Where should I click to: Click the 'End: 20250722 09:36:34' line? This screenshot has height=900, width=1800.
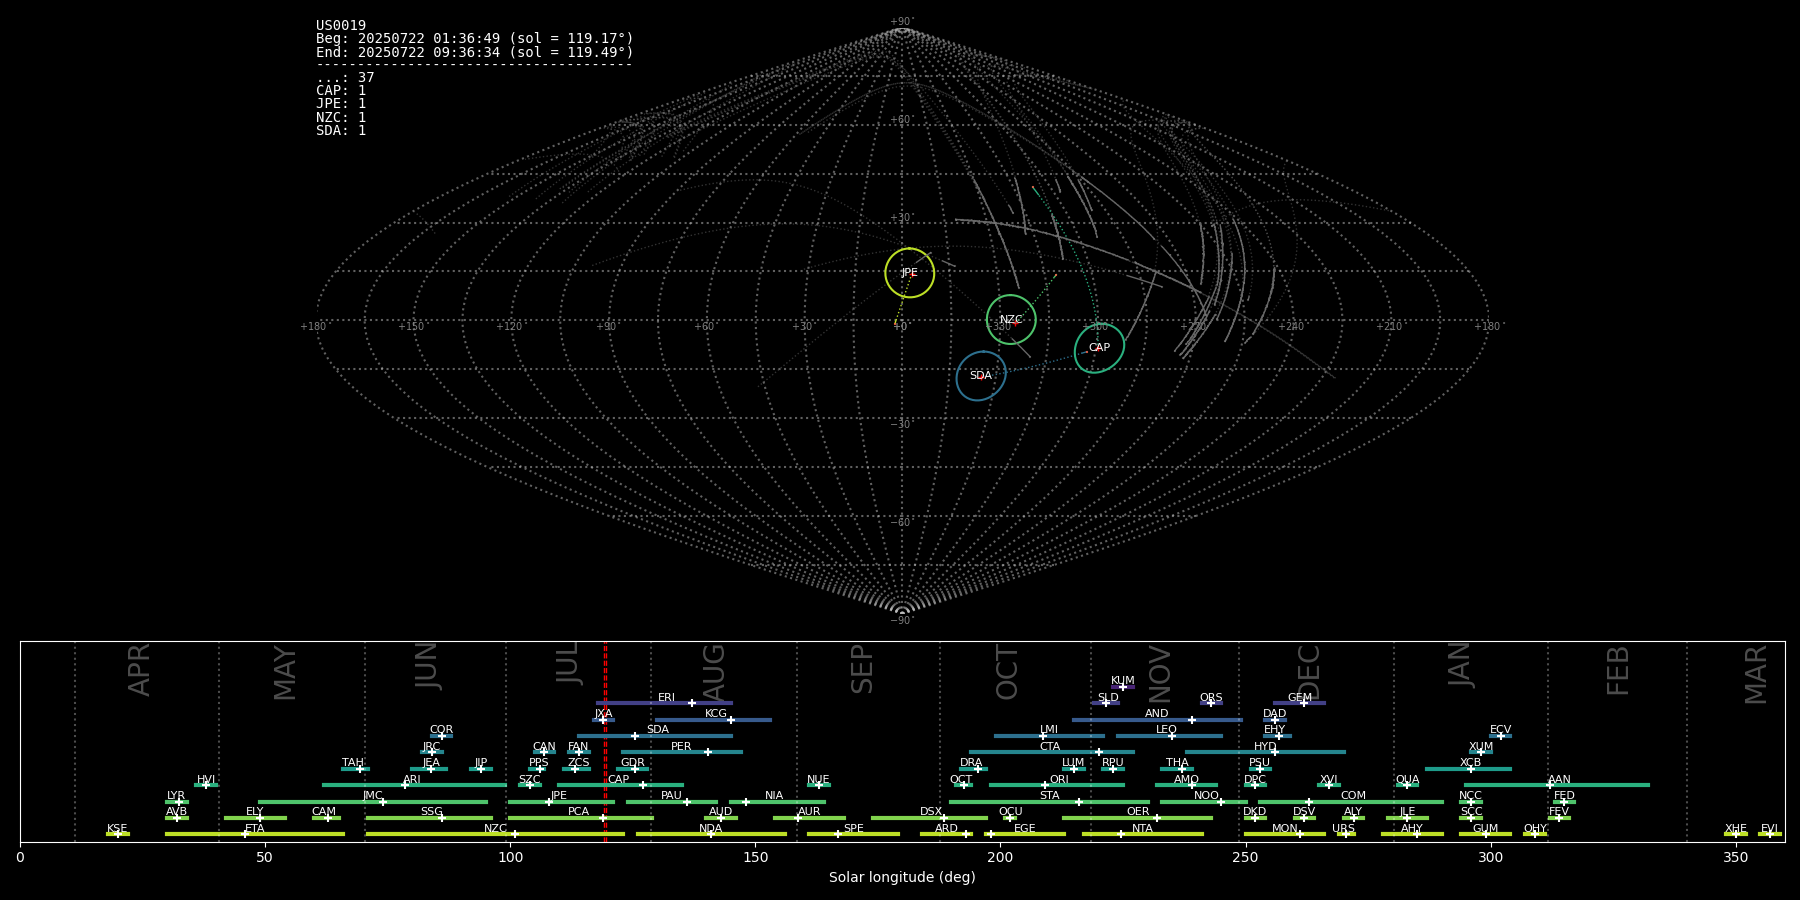(x=475, y=52)
